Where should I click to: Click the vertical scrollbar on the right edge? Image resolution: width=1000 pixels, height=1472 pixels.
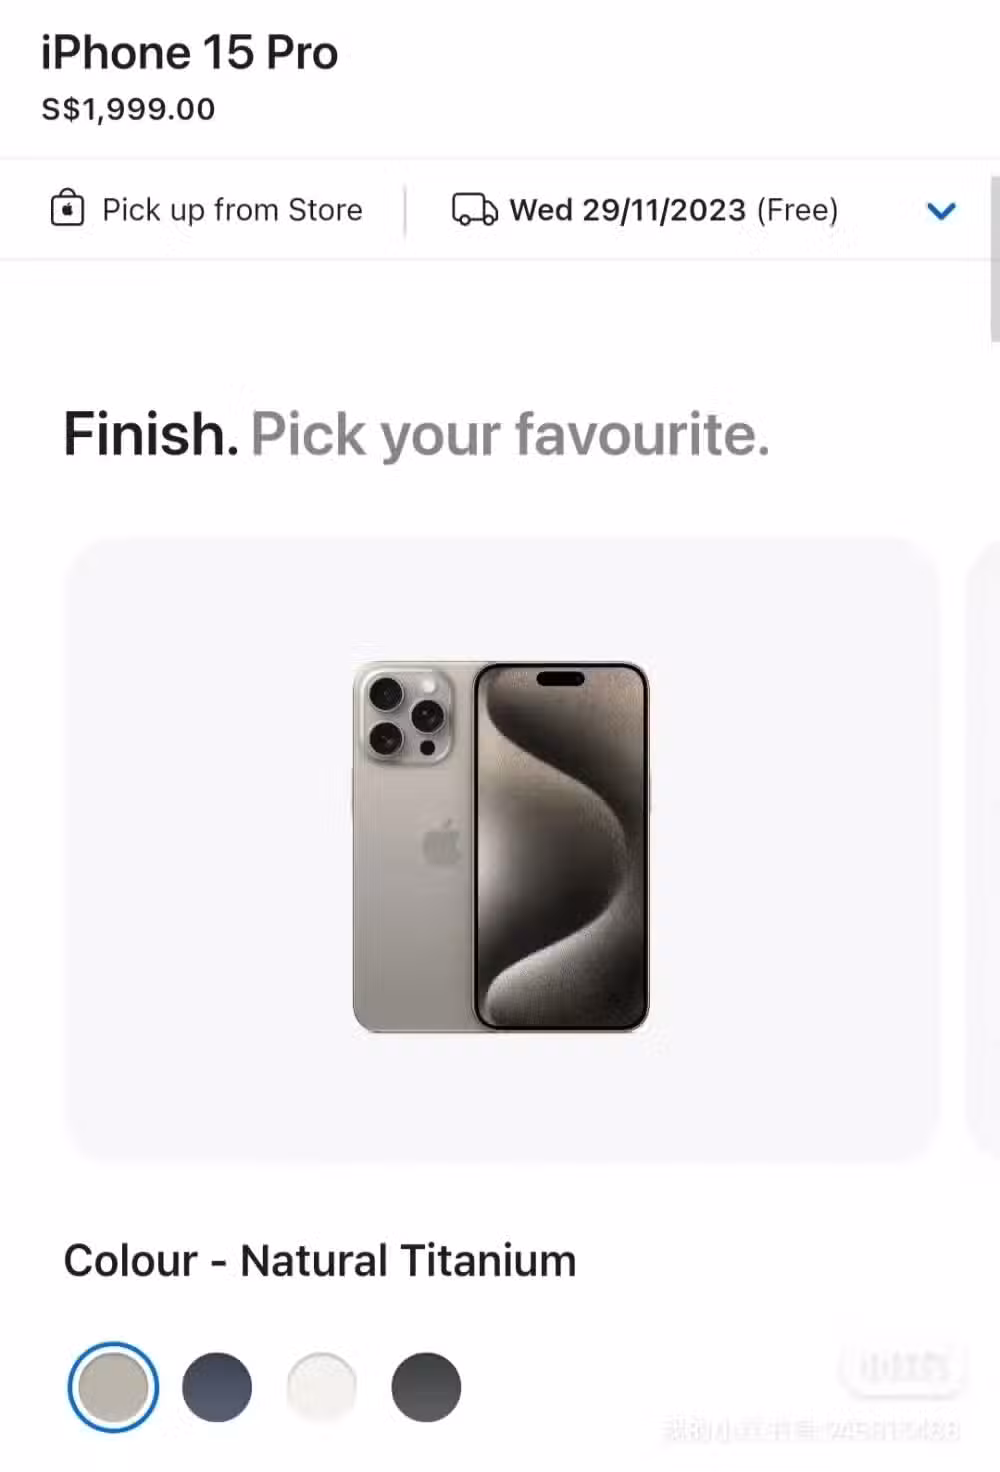(x=994, y=260)
